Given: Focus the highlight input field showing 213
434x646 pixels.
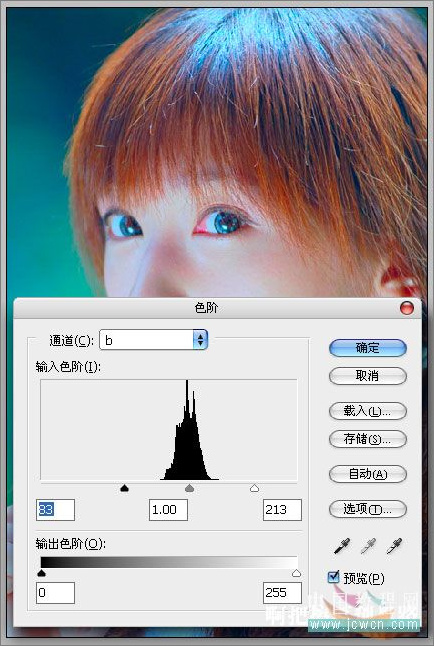Looking at the screenshot, I should click(x=282, y=510).
